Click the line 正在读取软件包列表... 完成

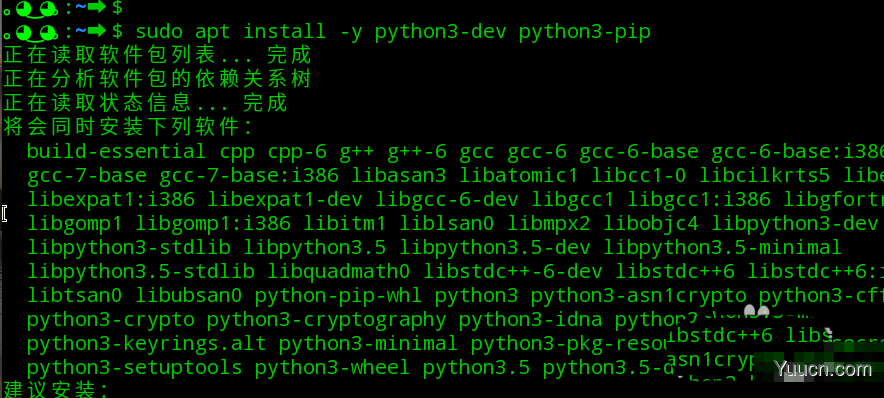157,55
